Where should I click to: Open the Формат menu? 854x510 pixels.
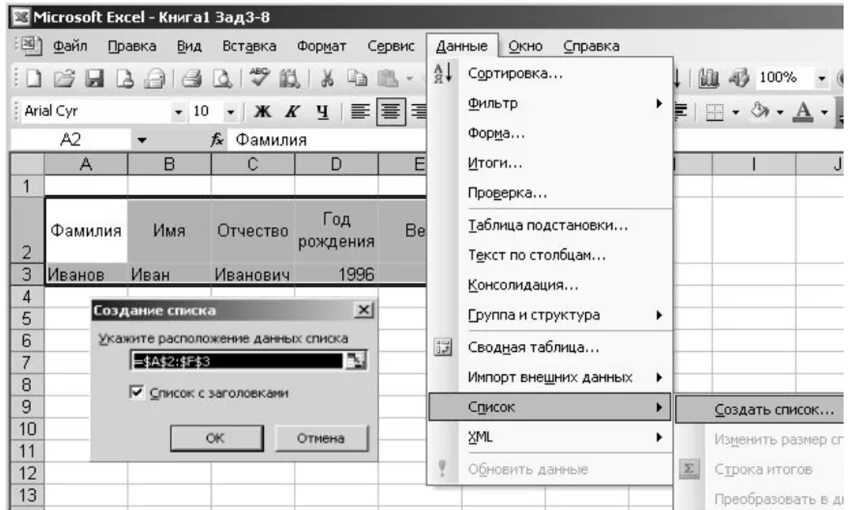pos(321,46)
